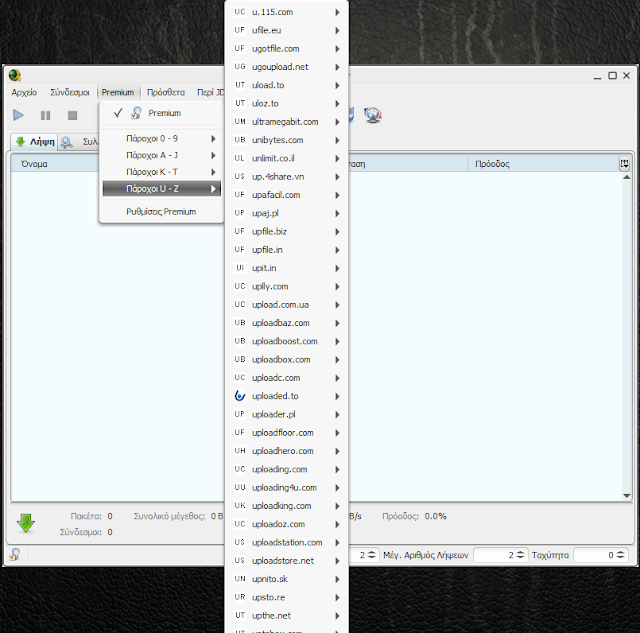
Task: Click the download list scrollbar up arrow
Action: click(x=627, y=177)
